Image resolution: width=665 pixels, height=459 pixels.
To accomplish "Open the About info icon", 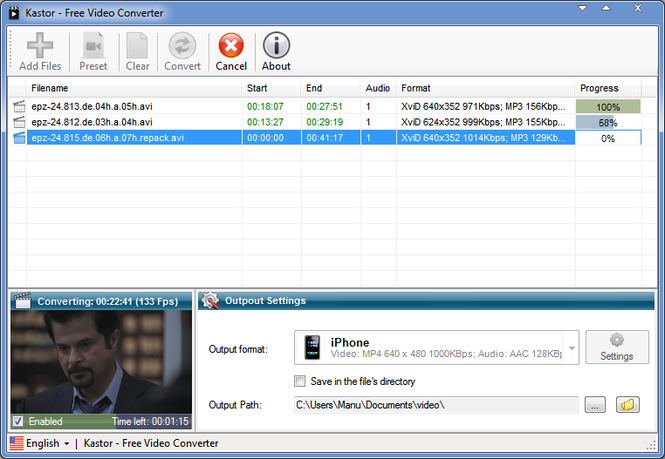I will [x=276, y=45].
